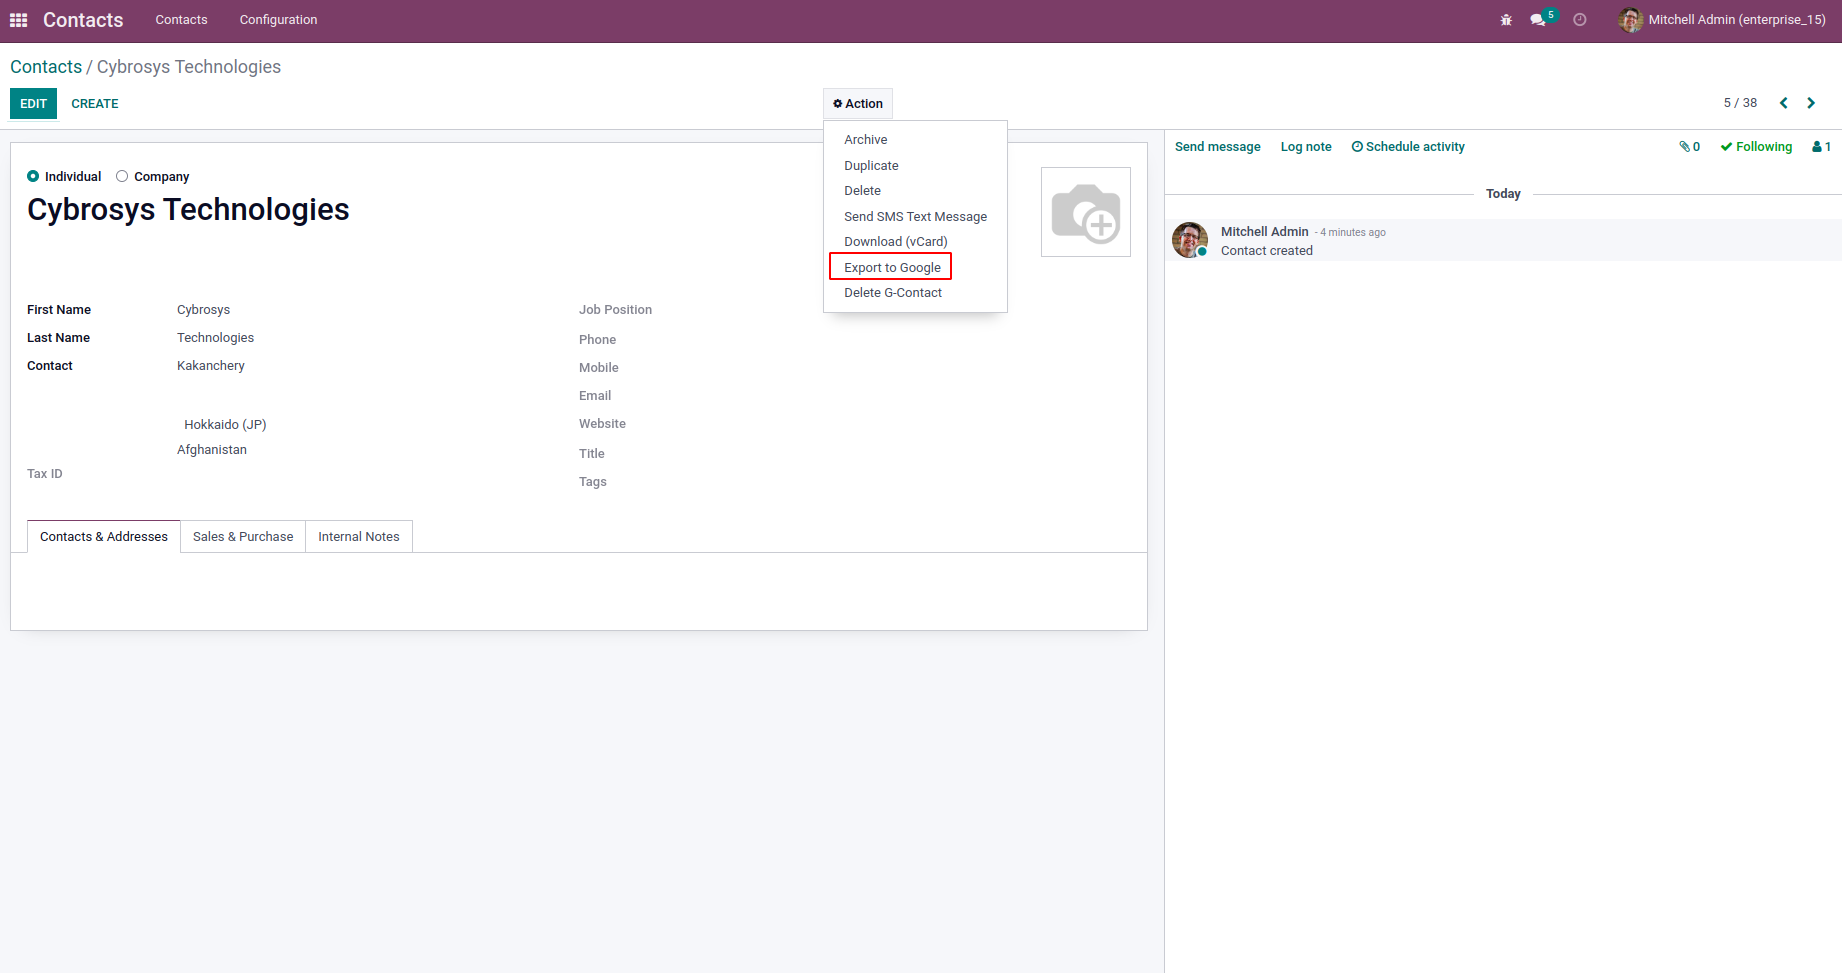Open the Contacts top menu item
Viewport: 1842px width, 973px height.
181,20
